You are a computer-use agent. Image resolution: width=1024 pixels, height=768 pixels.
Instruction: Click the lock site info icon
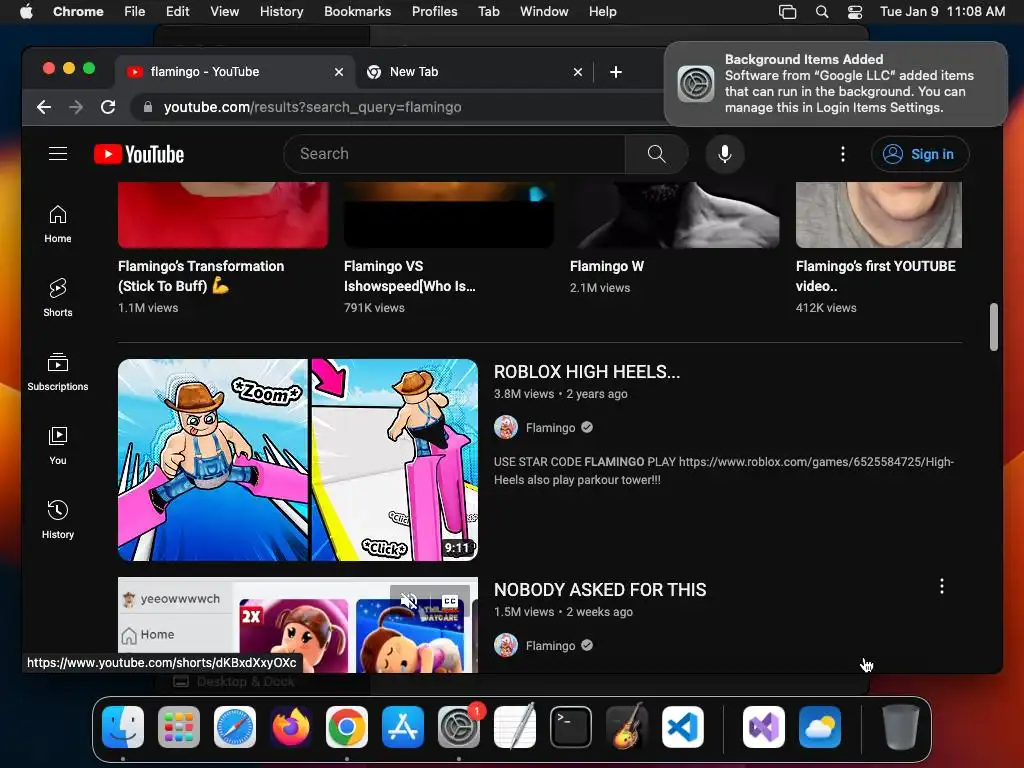coord(148,107)
